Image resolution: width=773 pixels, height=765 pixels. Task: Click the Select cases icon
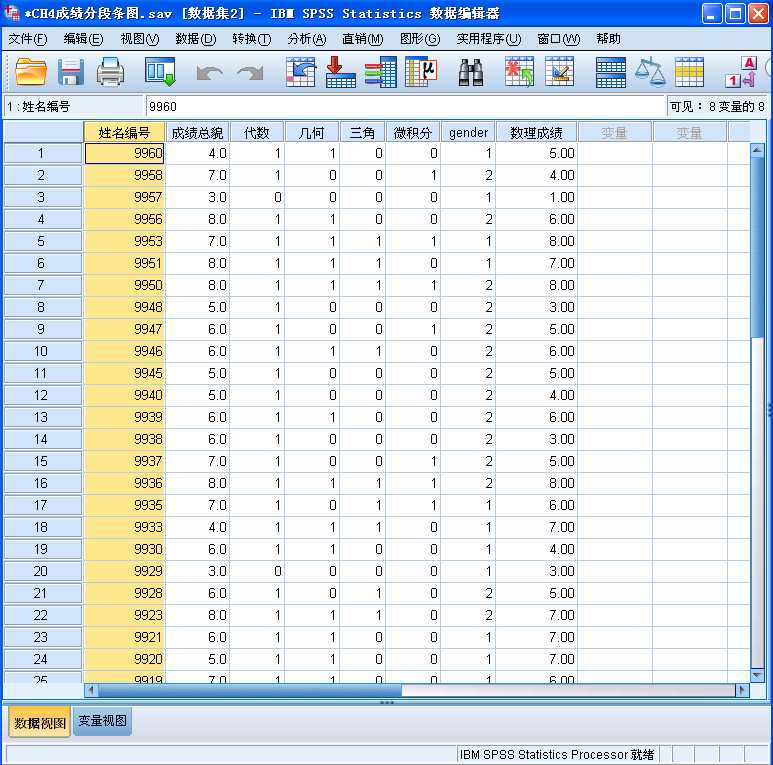pos(689,72)
